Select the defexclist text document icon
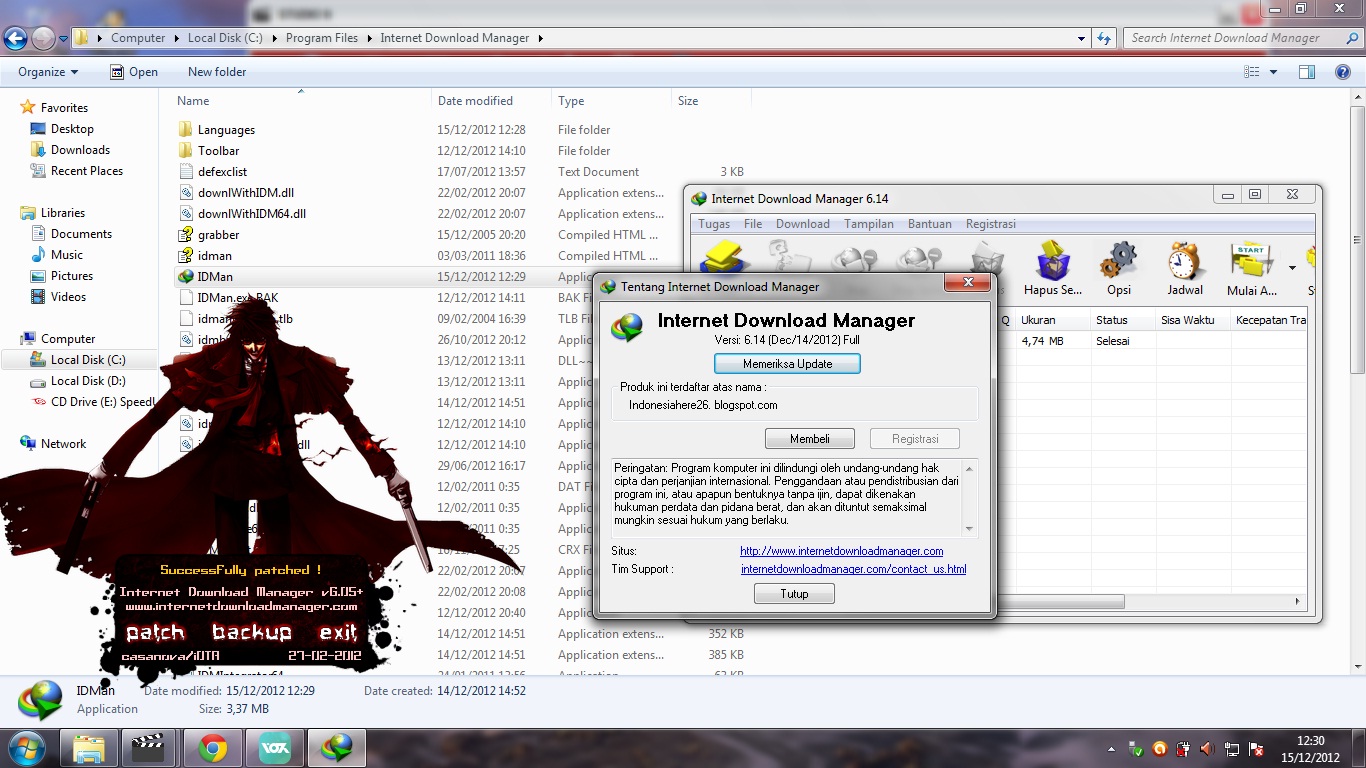 coord(185,172)
